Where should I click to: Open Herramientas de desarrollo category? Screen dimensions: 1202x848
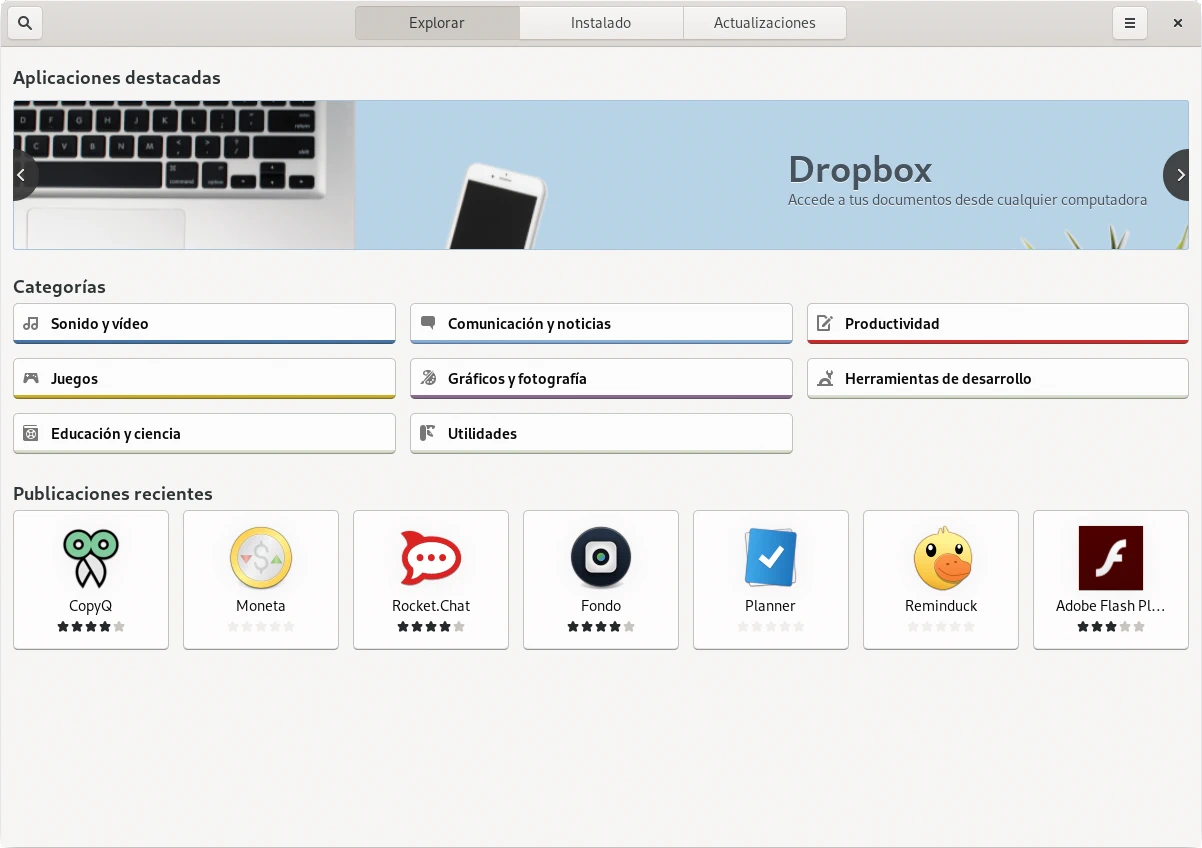click(x=997, y=379)
